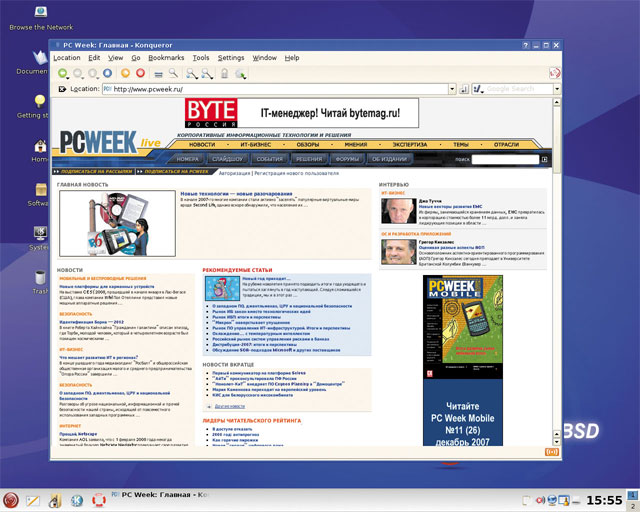
Task: Go back with the green Back arrow
Action: pyautogui.click(x=62, y=73)
